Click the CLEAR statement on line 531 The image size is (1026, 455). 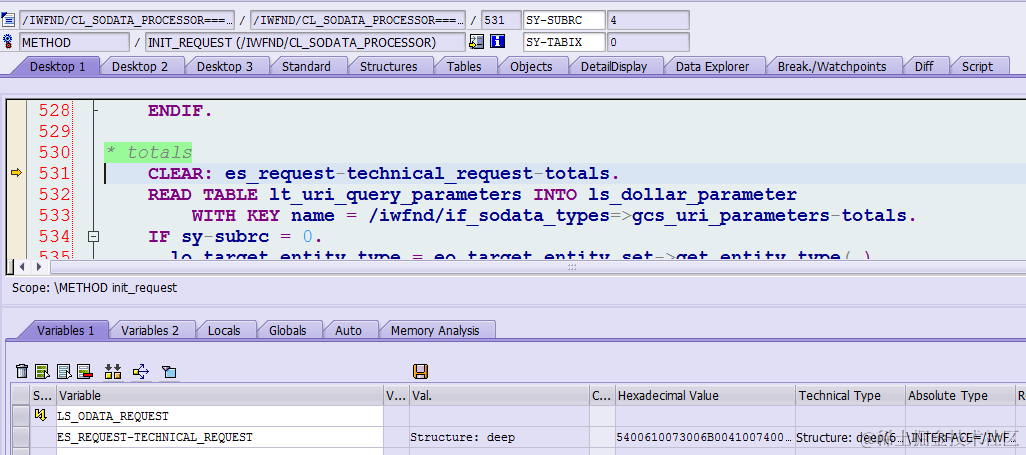tap(383, 173)
